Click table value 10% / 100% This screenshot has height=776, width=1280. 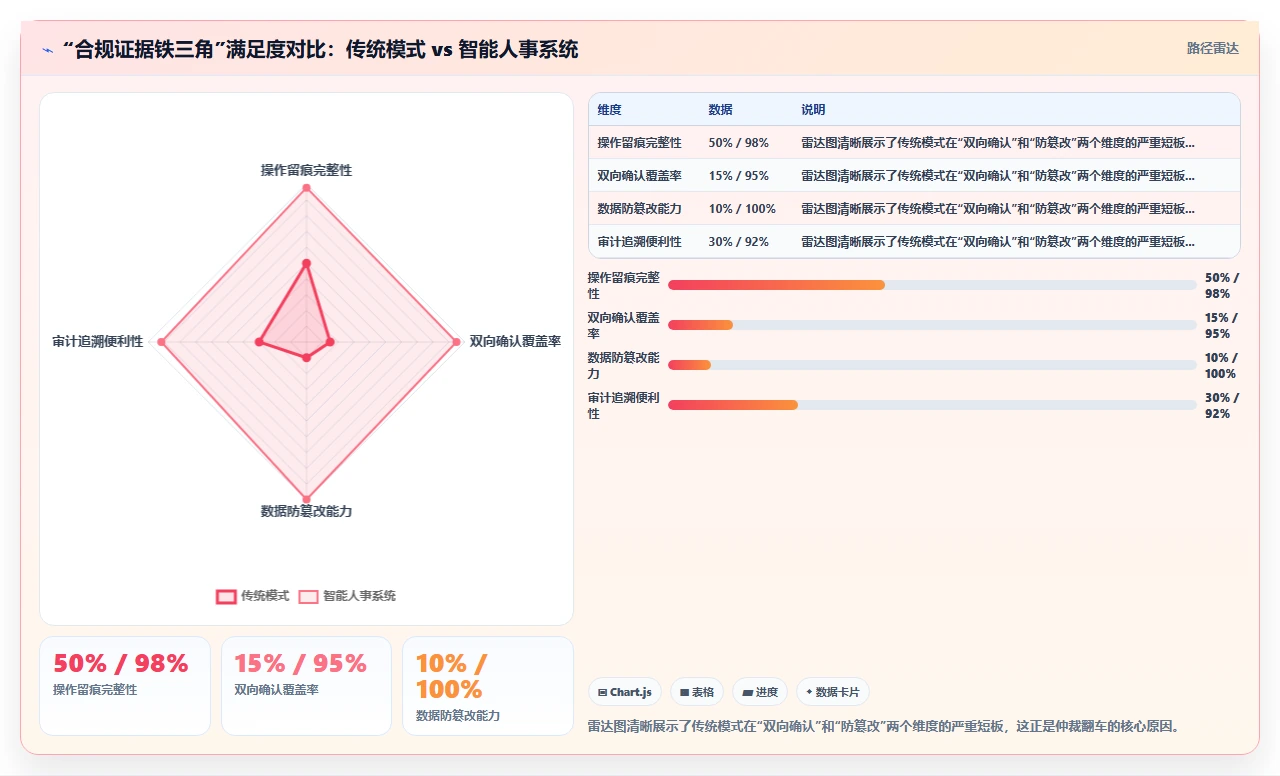(x=742, y=209)
